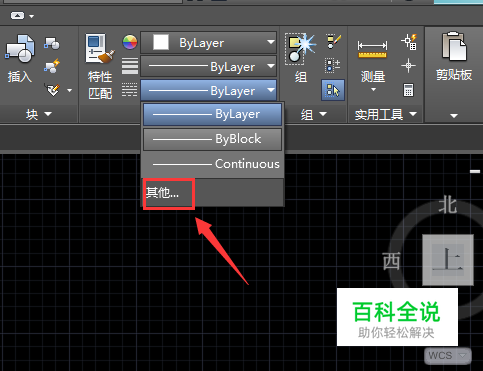
Task: Click the Point ID crosshair icon
Action: pos(408,65)
